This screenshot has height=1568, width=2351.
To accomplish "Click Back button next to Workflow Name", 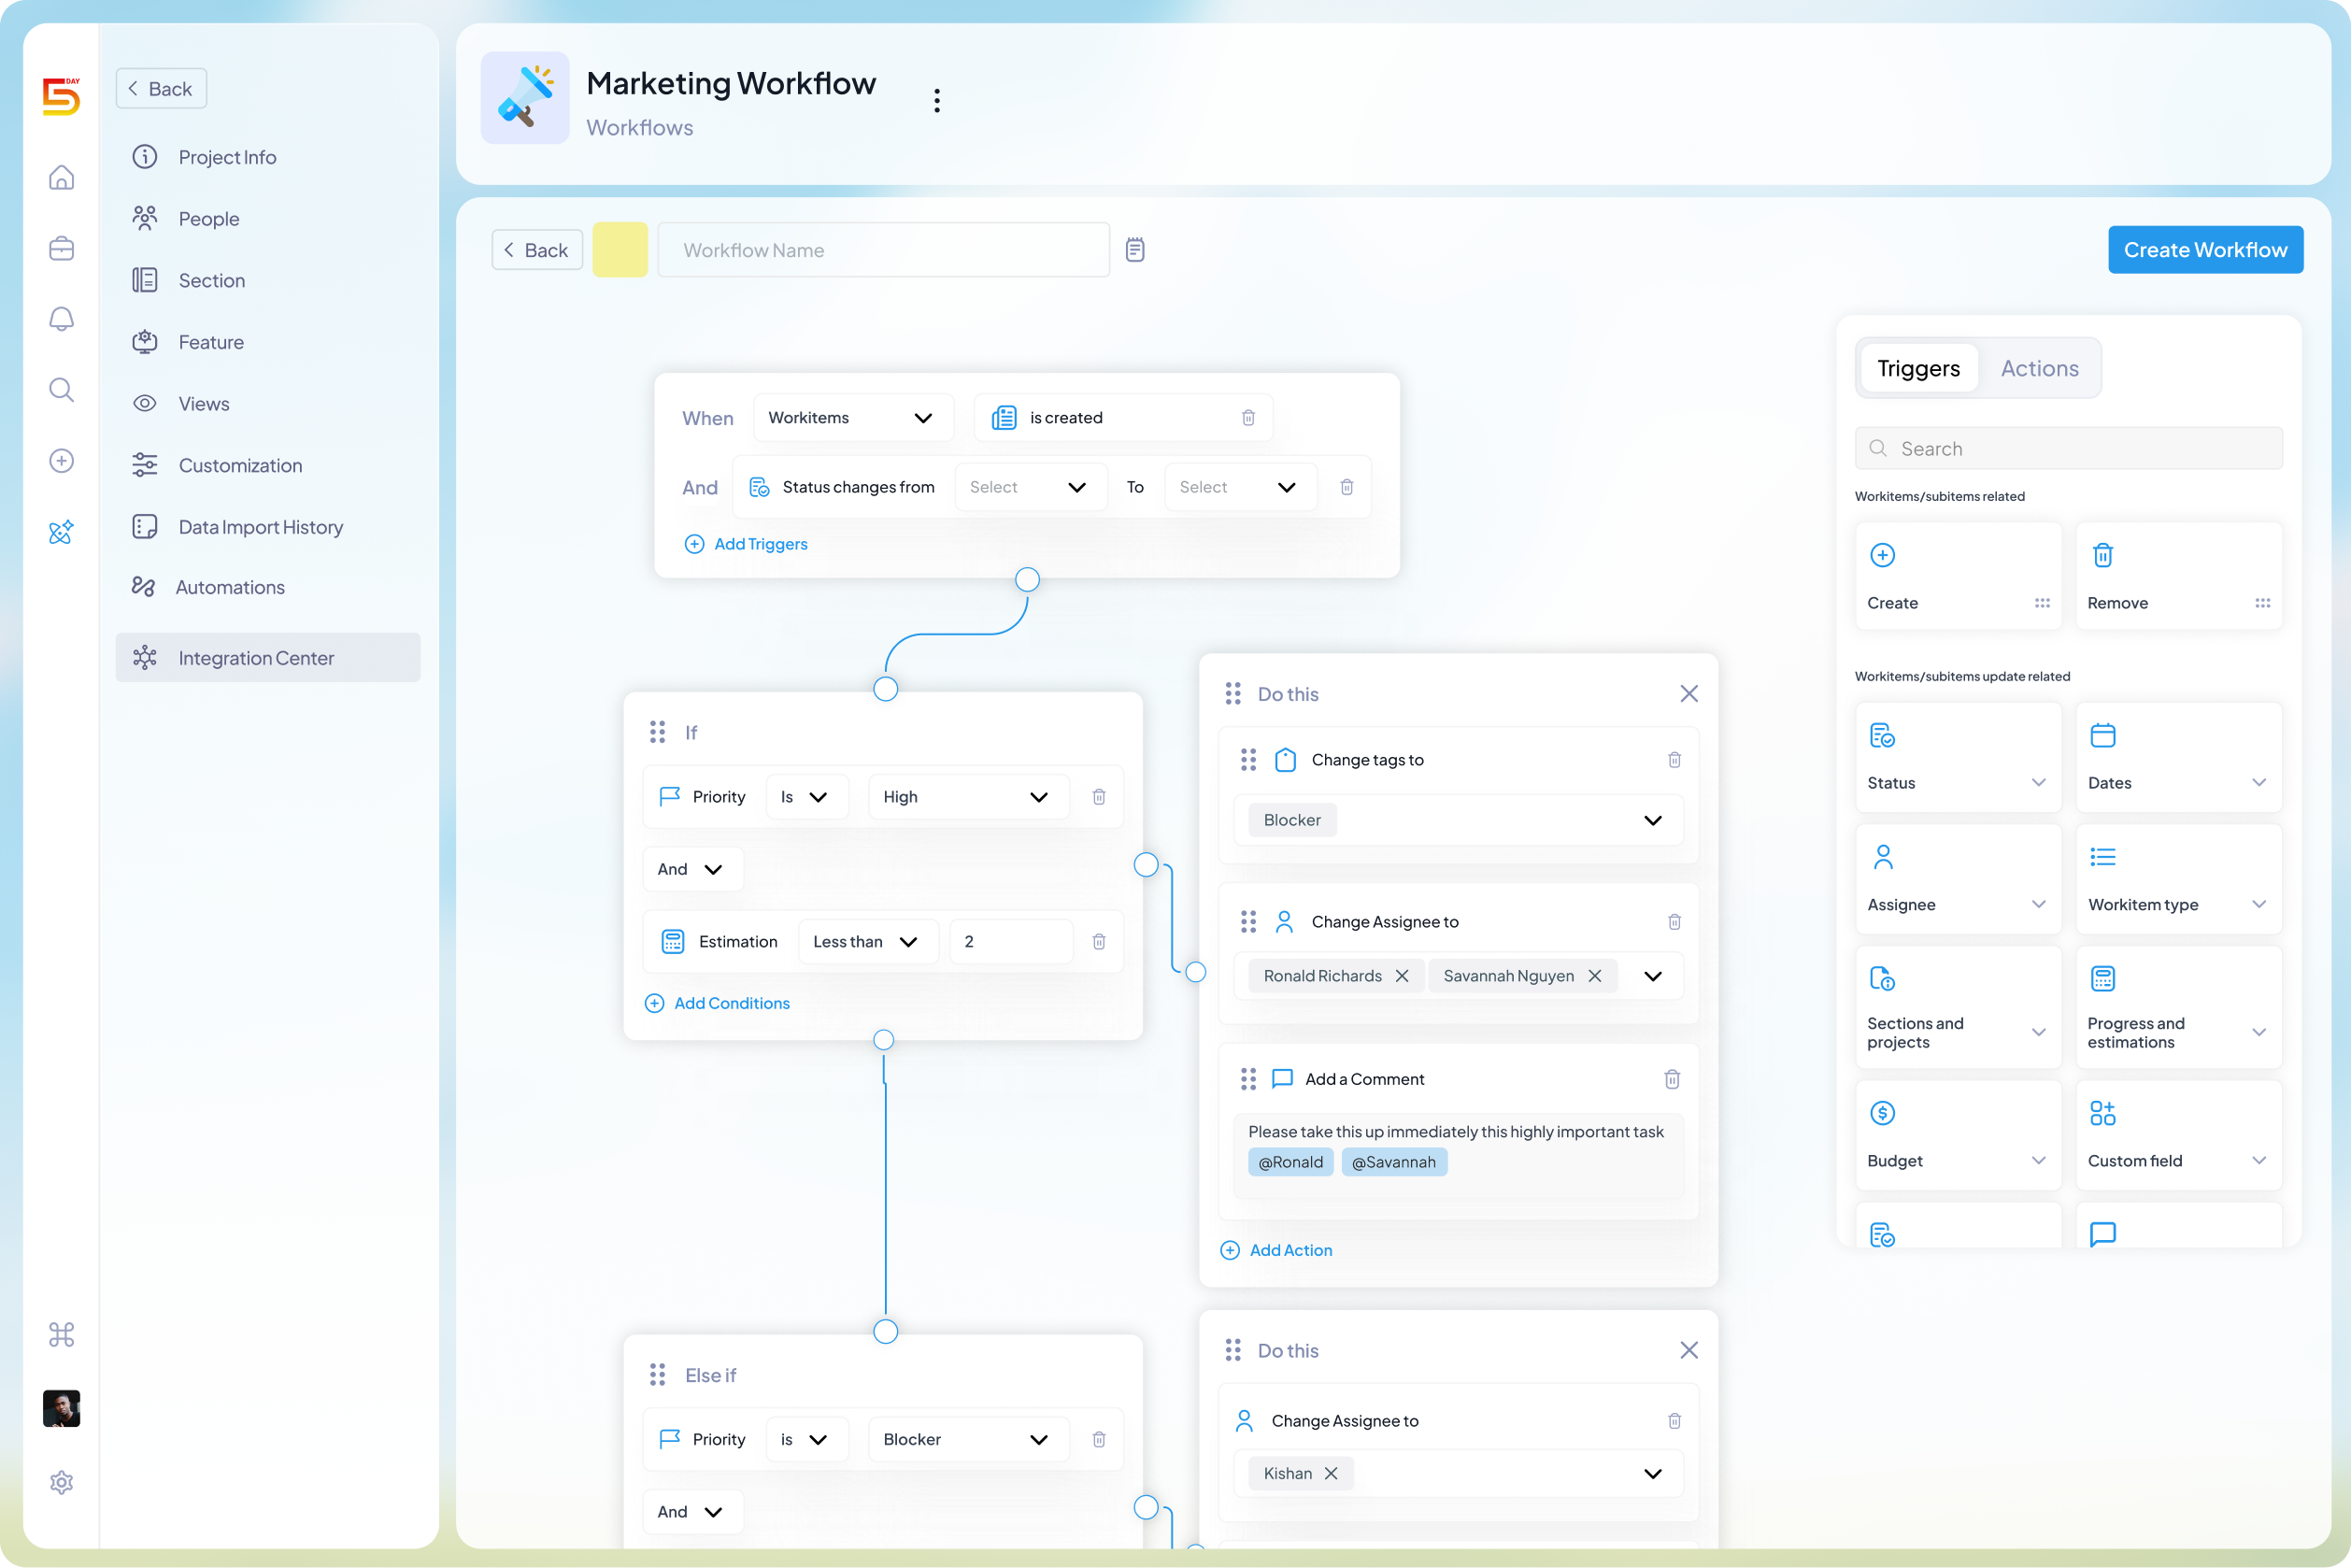I will (537, 249).
